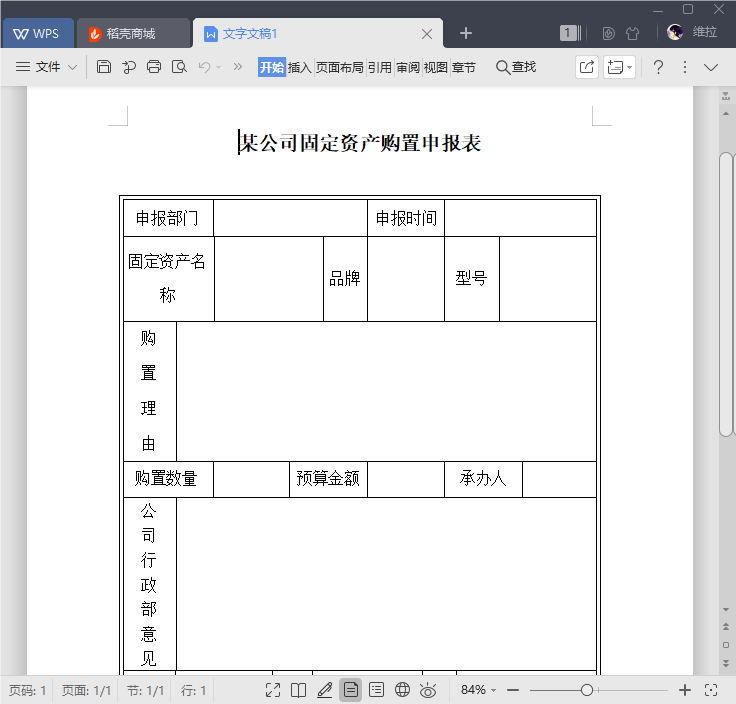Expand the 文件 dropdown arrow
The width and height of the screenshot is (736, 704).
click(72, 68)
